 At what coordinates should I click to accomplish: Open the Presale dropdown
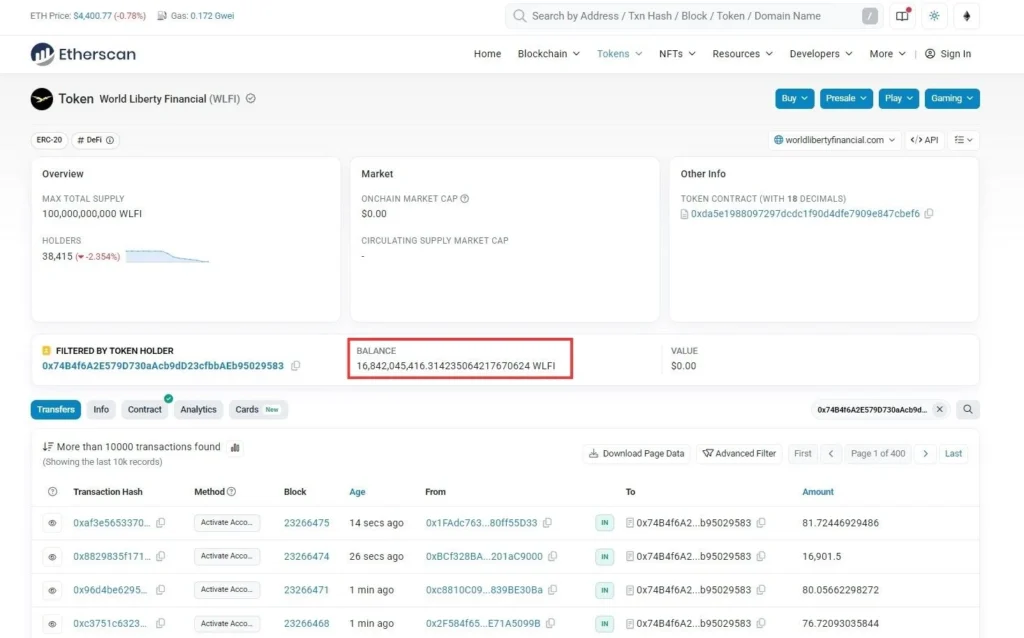(x=846, y=99)
